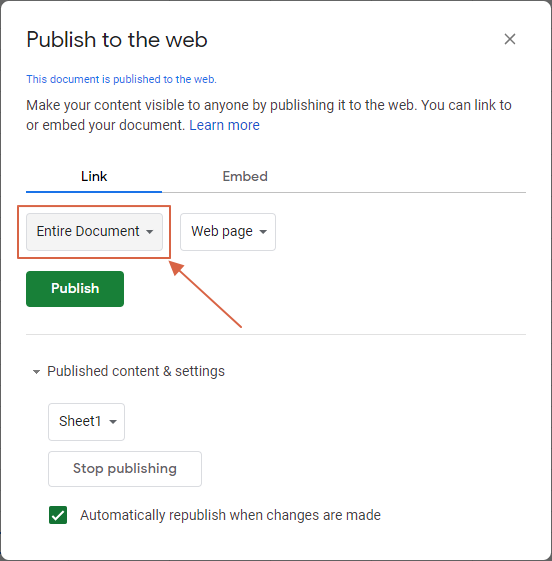Image resolution: width=552 pixels, height=561 pixels.
Task: Open the Sheet1 dropdown
Action: click(x=87, y=421)
